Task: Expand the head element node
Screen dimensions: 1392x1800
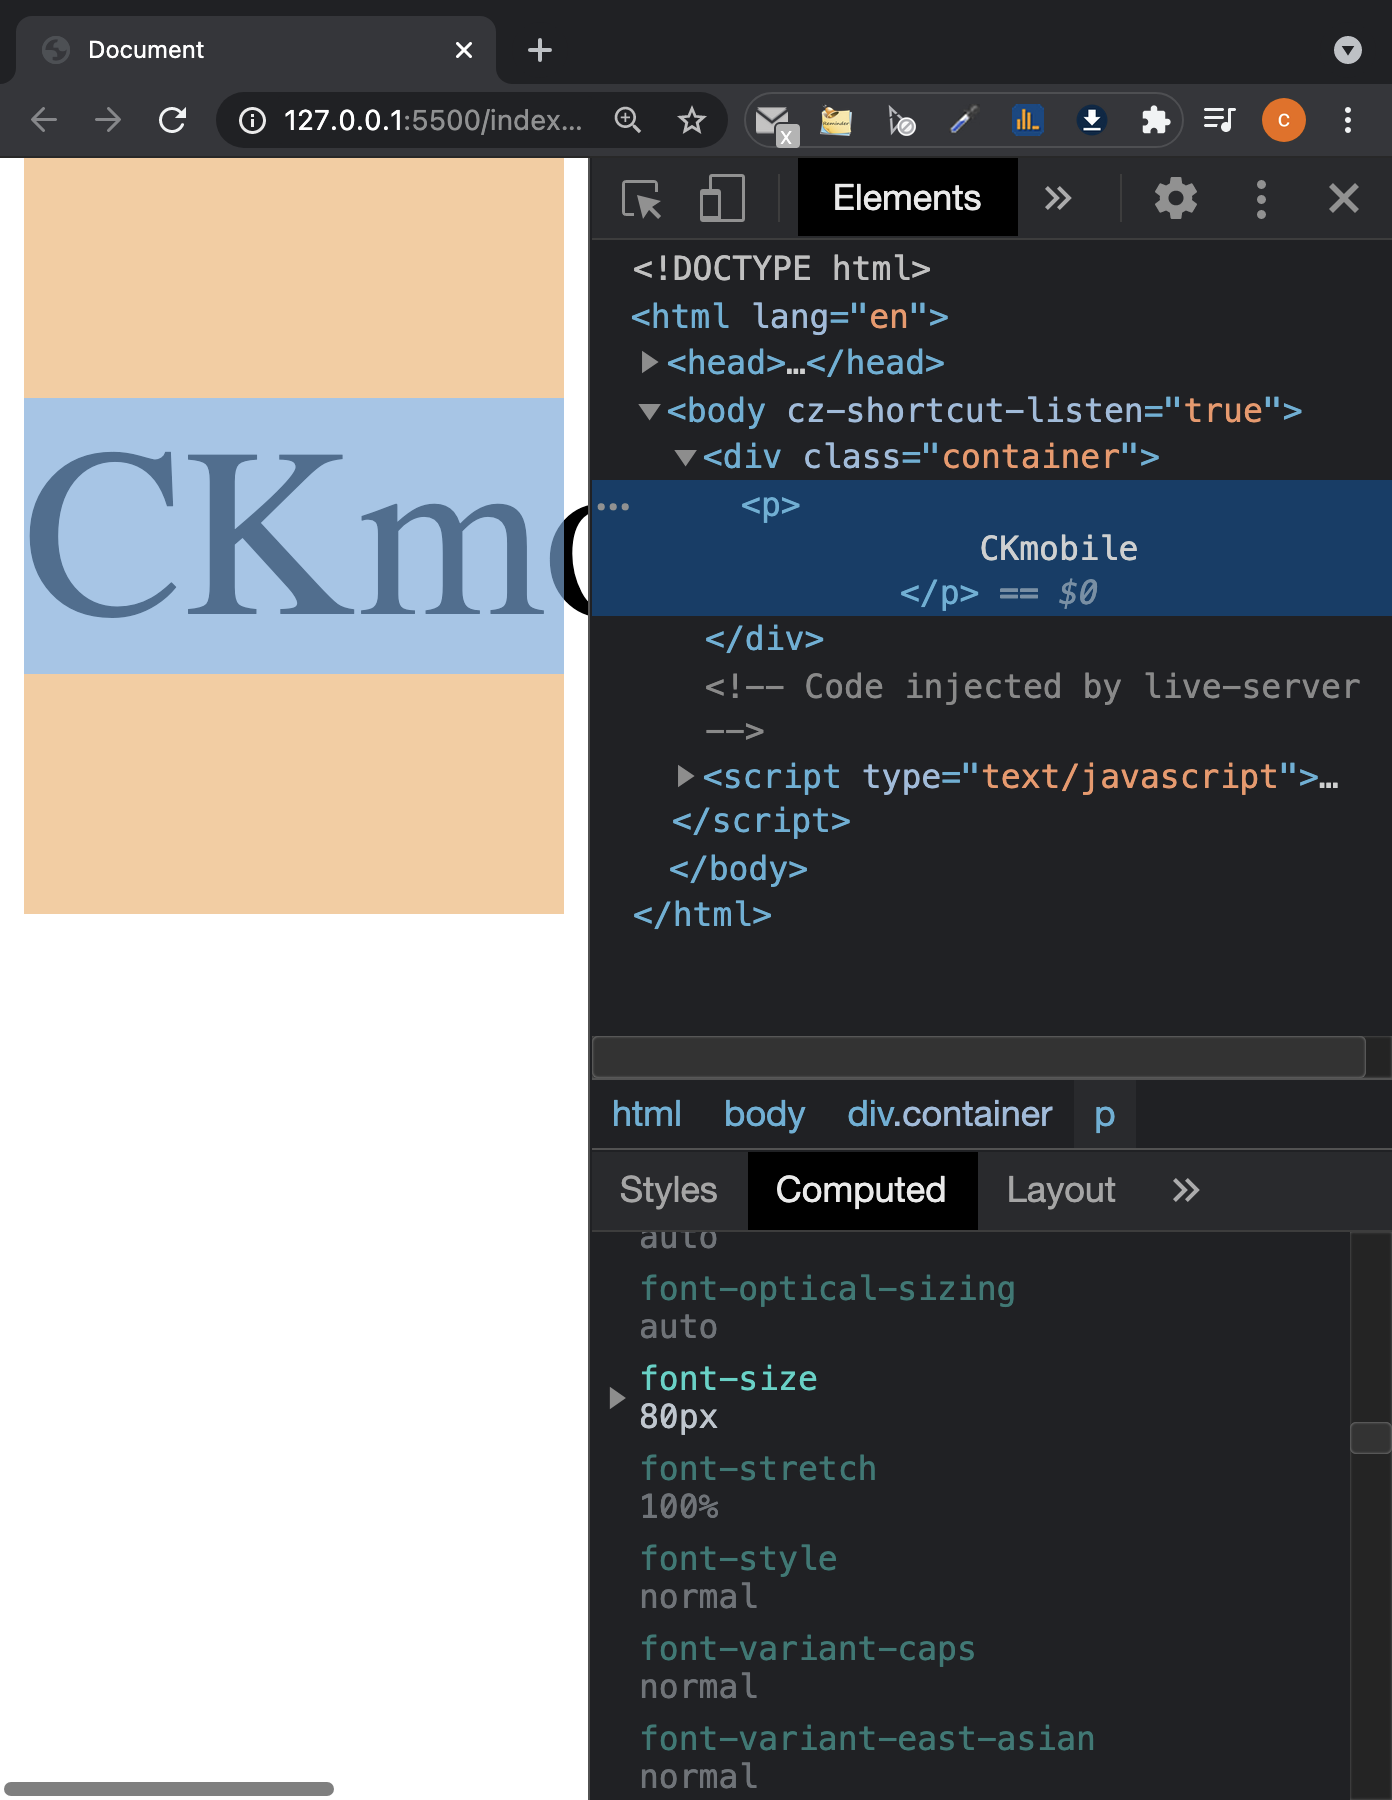Action: tap(649, 362)
